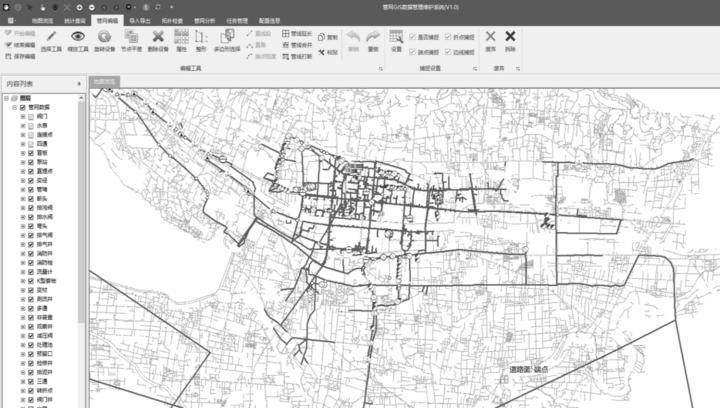Select the 三通 layer row

pyautogui.click(x=42, y=381)
